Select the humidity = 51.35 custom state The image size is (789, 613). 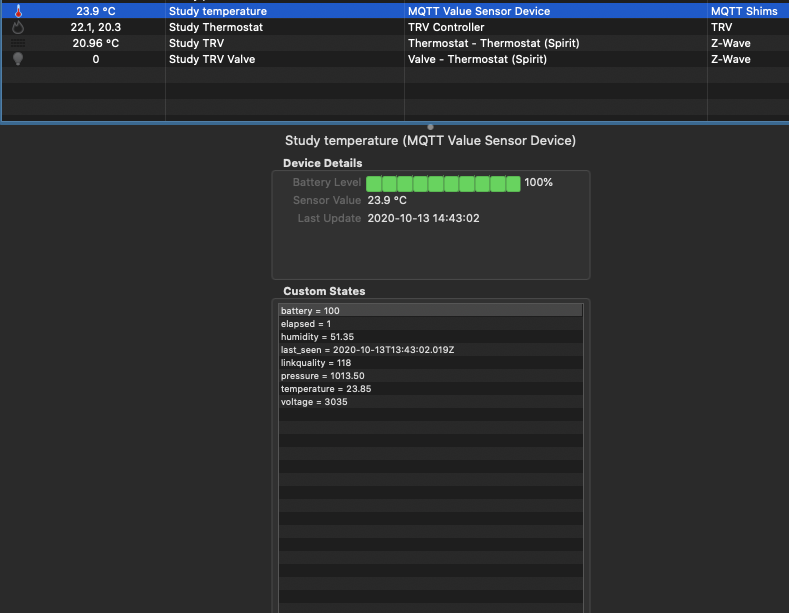coord(431,337)
